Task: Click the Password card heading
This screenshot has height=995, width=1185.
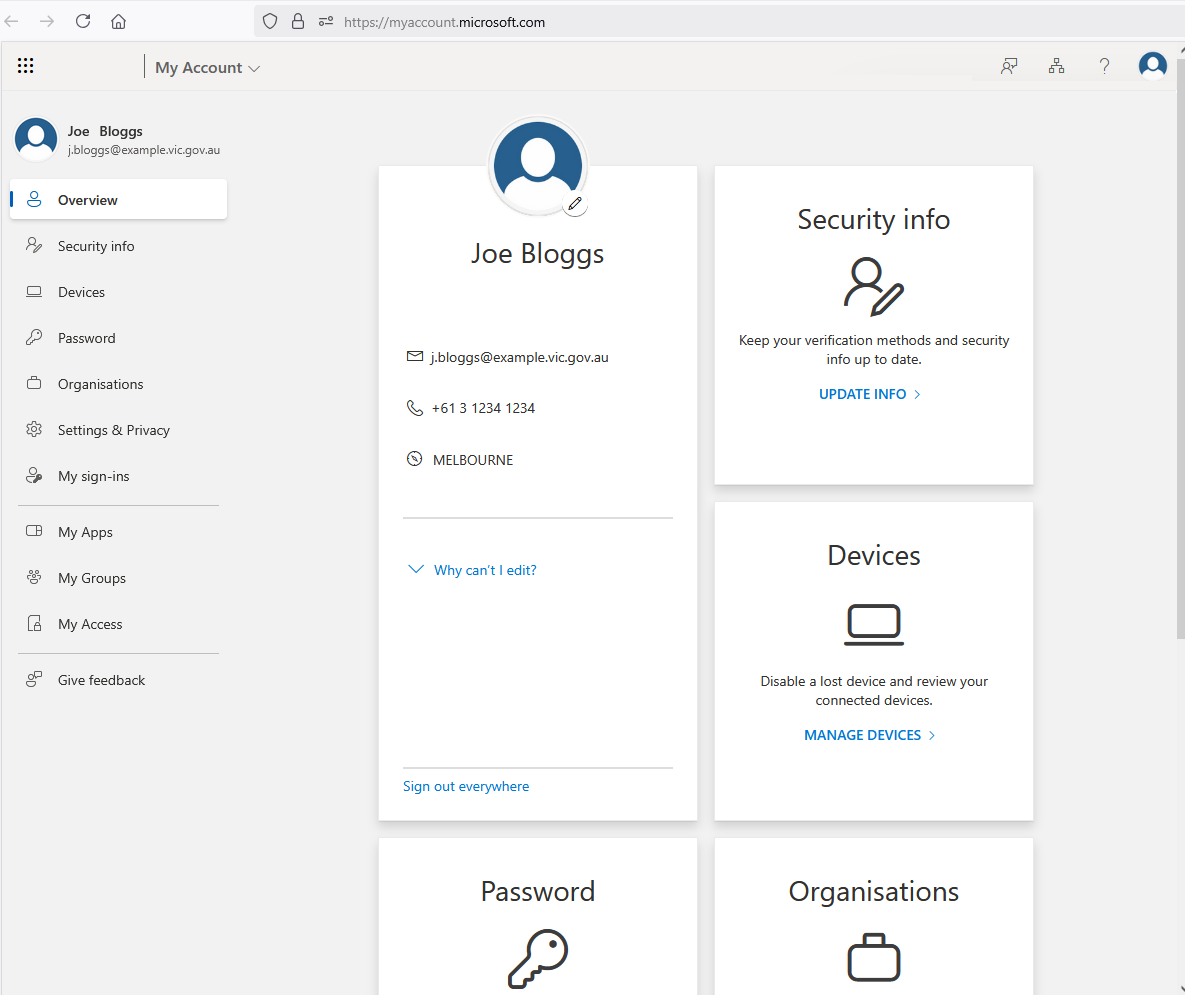Action: (x=537, y=891)
